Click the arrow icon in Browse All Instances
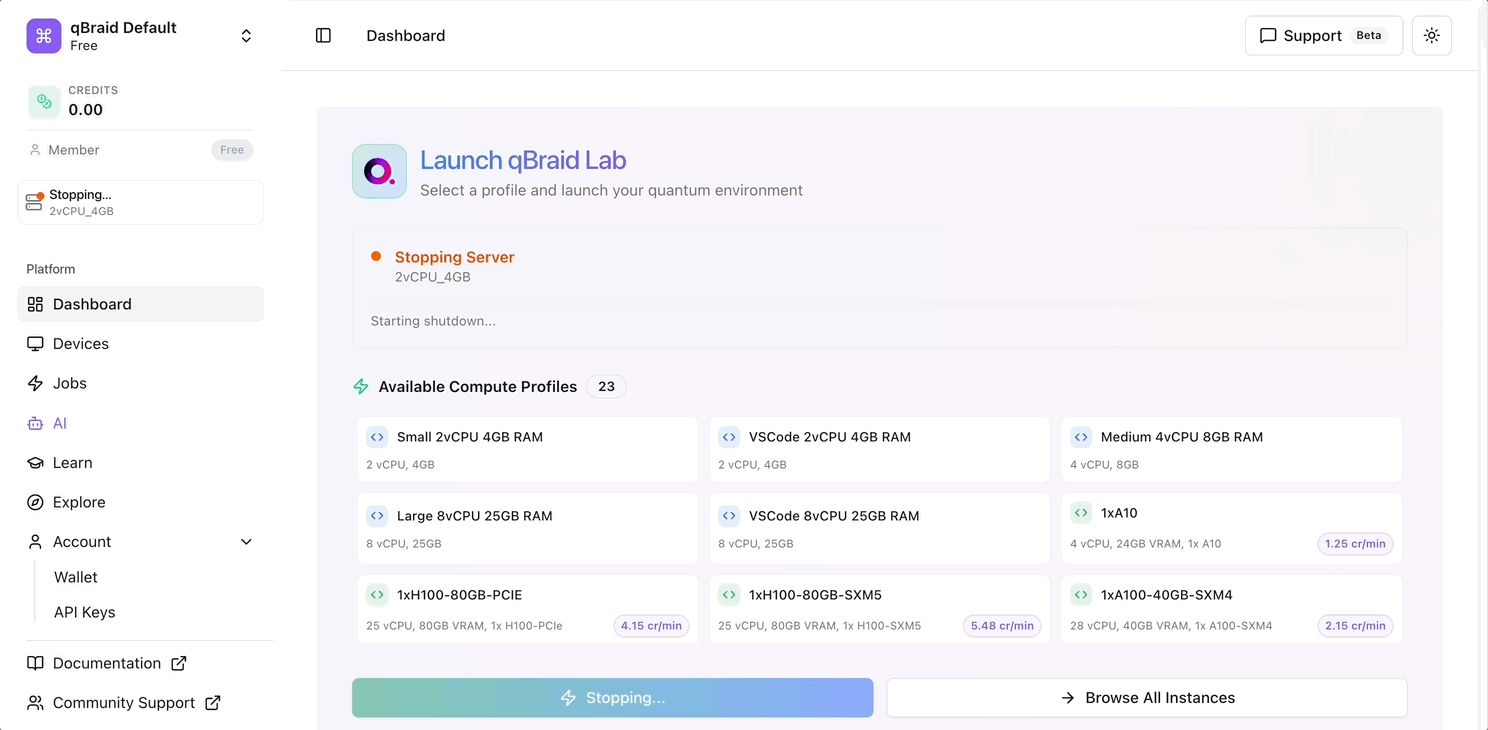This screenshot has width=1488, height=730. (1068, 698)
